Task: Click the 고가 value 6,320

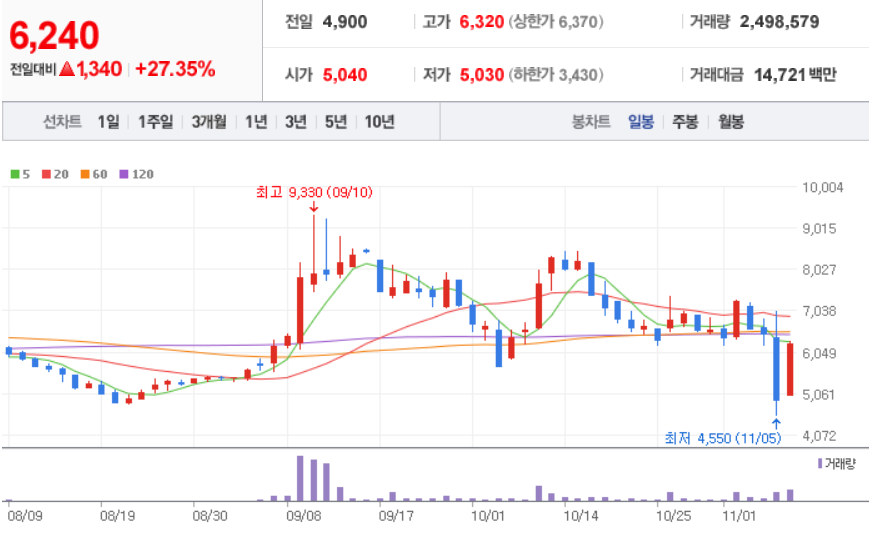Action: pyautogui.click(x=482, y=22)
